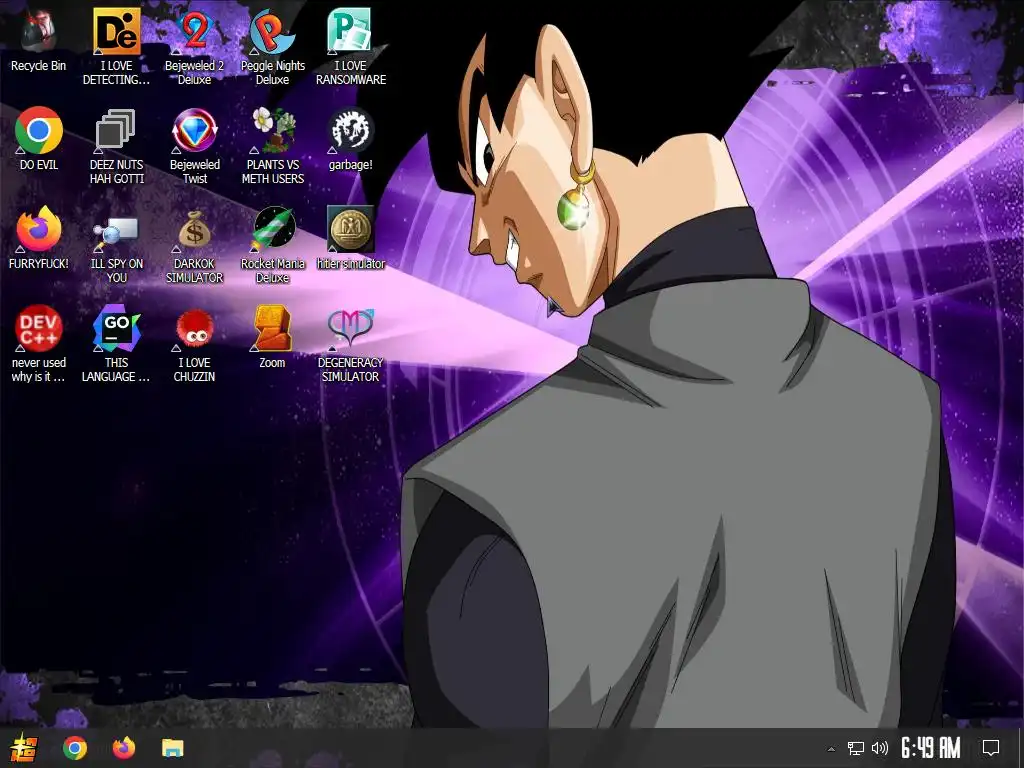Launch Chrome from the taskbar
1024x768 pixels.
(x=74, y=748)
